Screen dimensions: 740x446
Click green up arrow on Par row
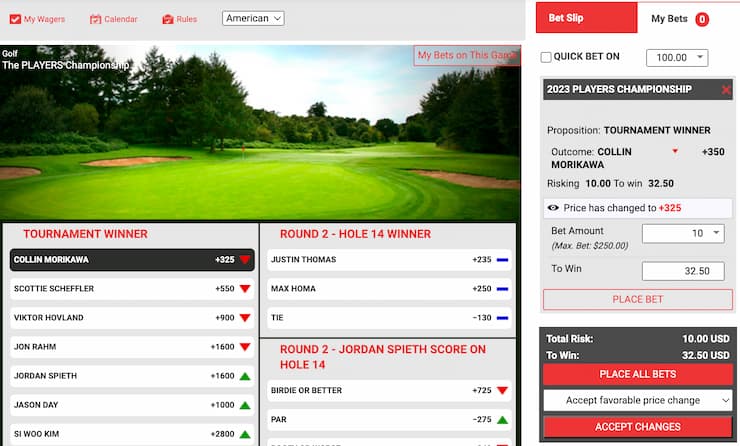[x=502, y=420]
